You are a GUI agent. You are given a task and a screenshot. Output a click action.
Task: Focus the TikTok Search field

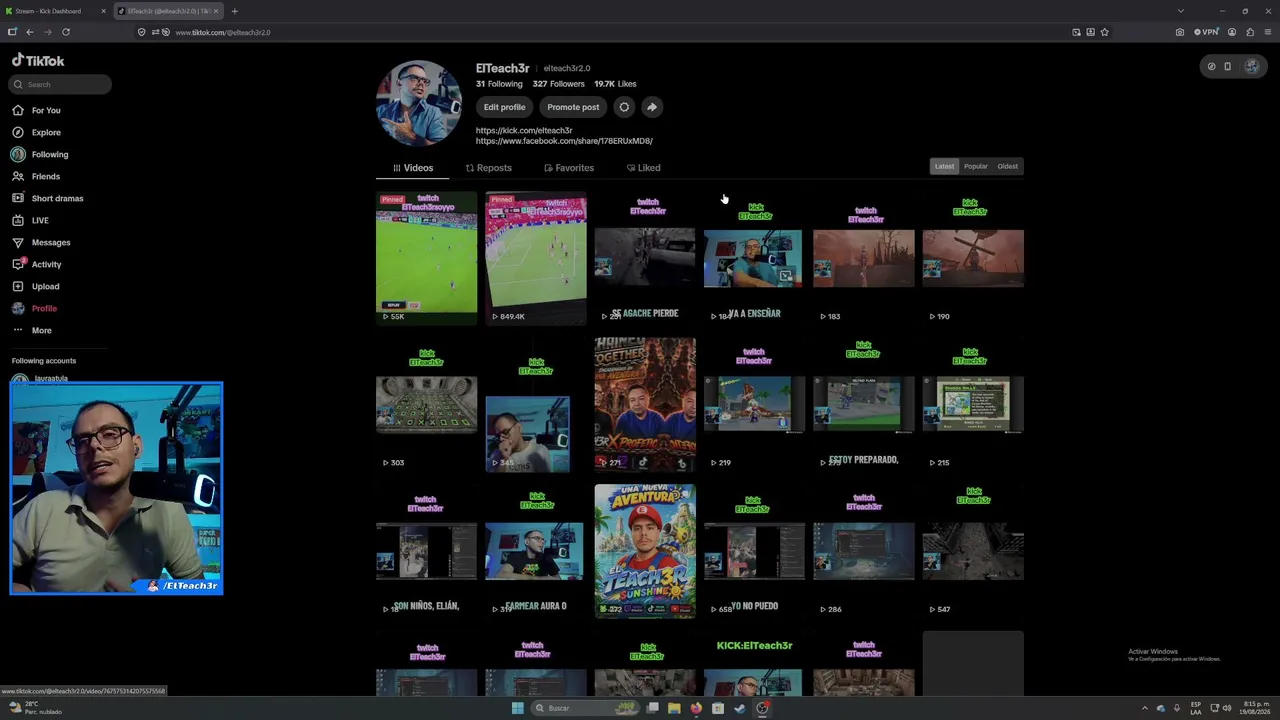61,84
